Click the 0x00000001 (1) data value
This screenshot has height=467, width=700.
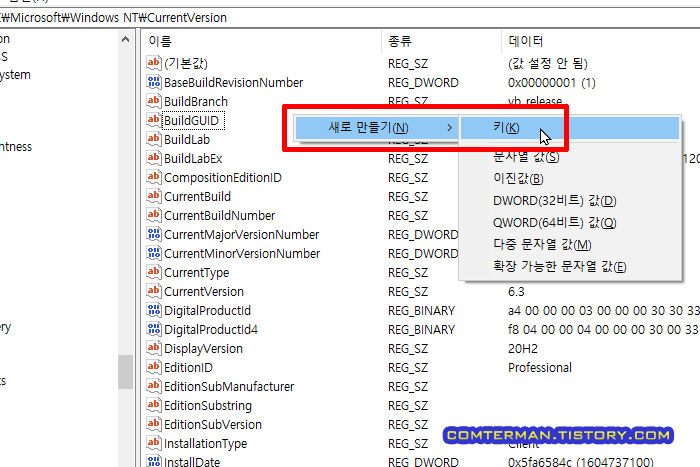click(552, 83)
